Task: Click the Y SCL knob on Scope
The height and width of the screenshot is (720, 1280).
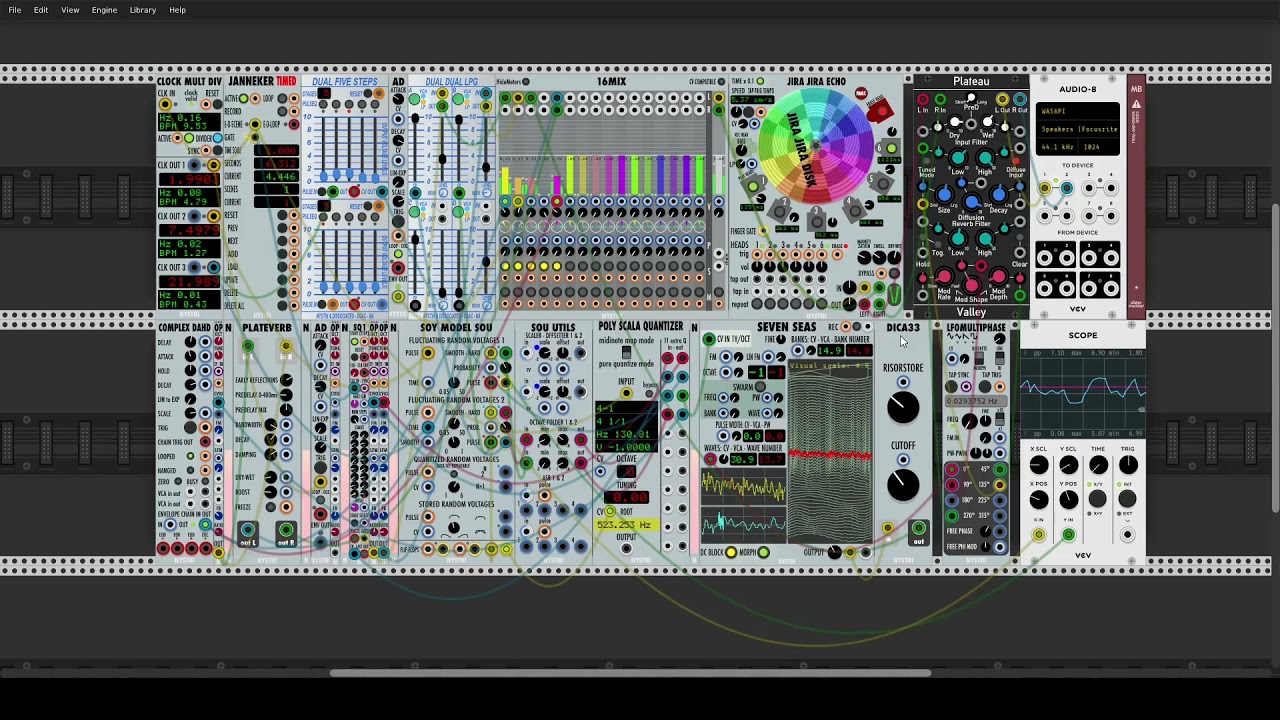Action: point(1069,465)
